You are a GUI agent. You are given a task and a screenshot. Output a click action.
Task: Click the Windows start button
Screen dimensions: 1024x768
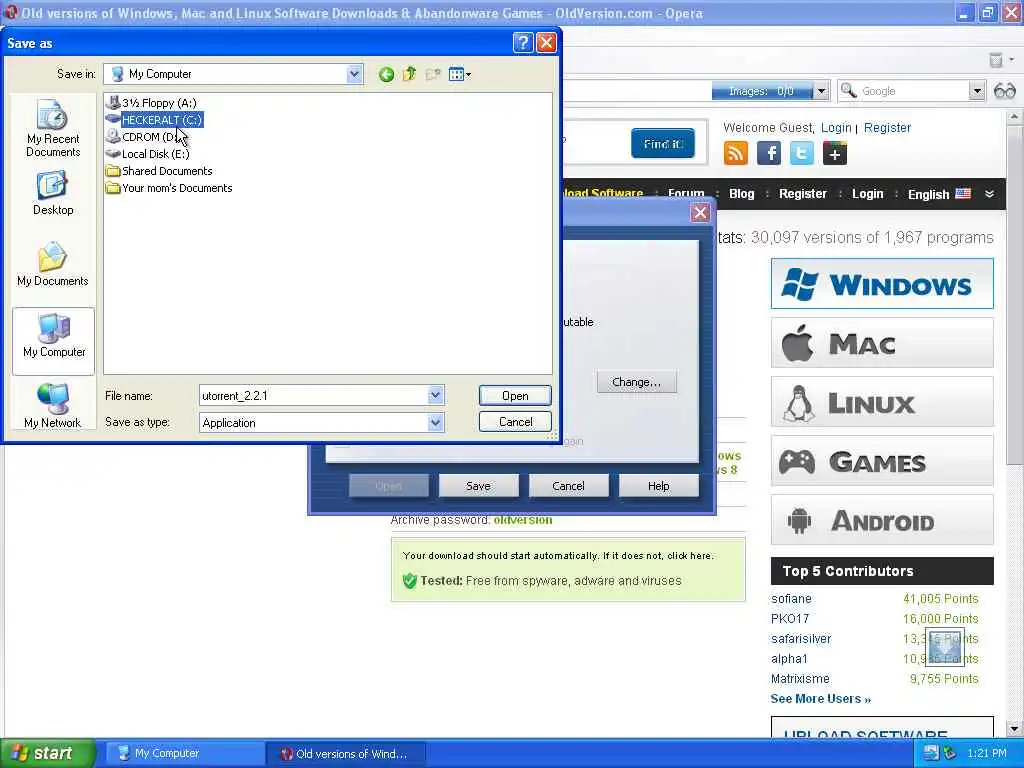[x=47, y=753]
